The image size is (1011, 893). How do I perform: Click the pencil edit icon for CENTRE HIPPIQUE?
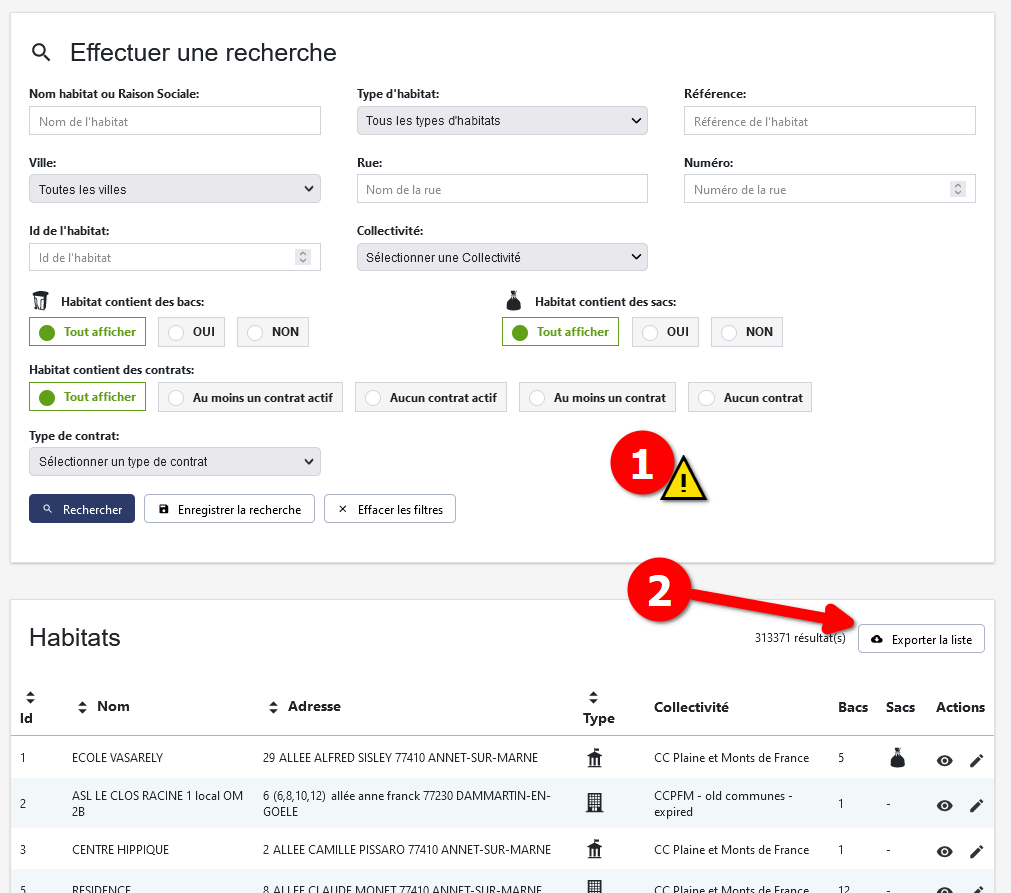coord(977,852)
